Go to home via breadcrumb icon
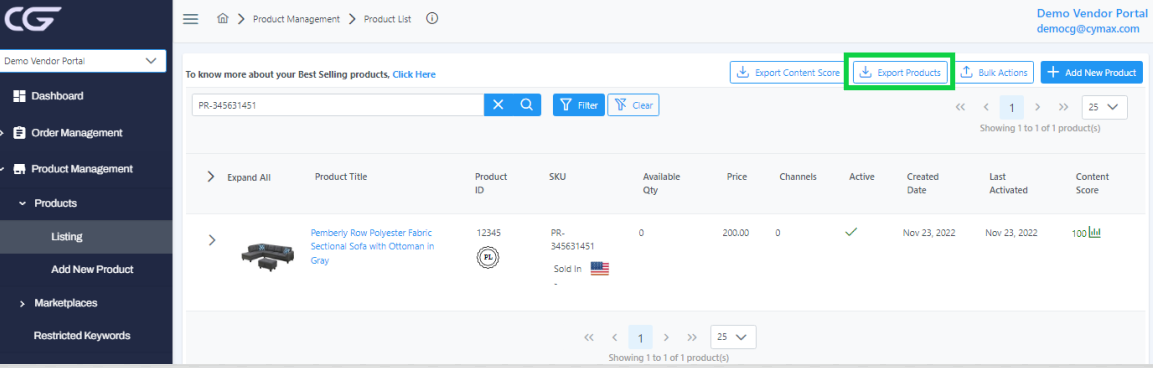This screenshot has width=1153, height=368. [x=223, y=19]
